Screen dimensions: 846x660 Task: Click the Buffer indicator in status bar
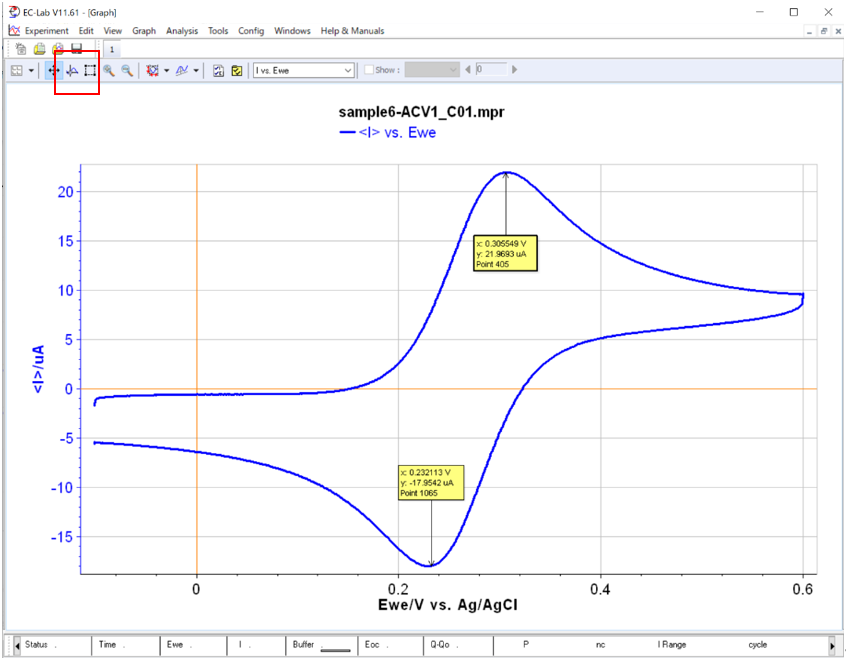321,645
